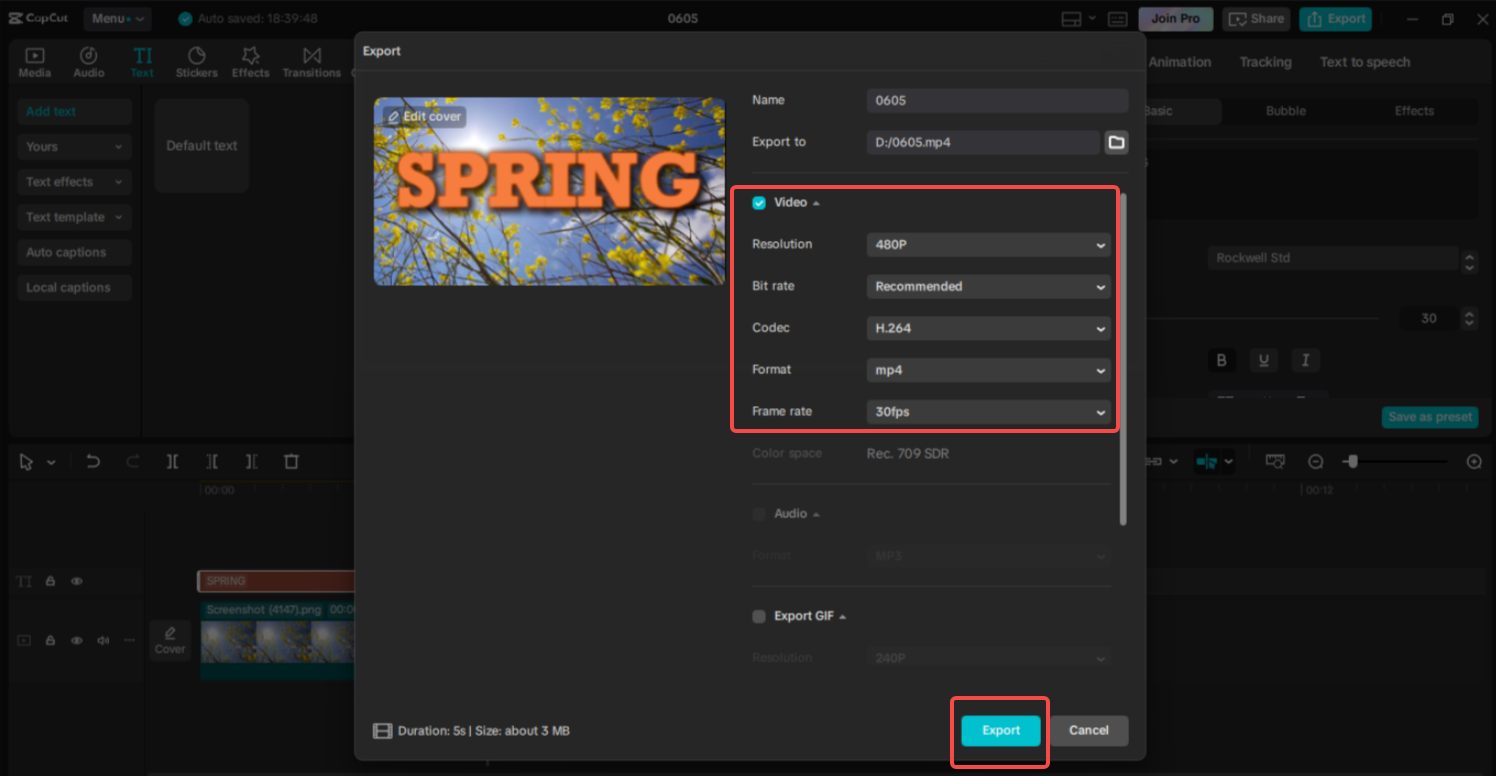Click the timeline zoom out icon
The width and height of the screenshot is (1496, 776).
[1316, 461]
